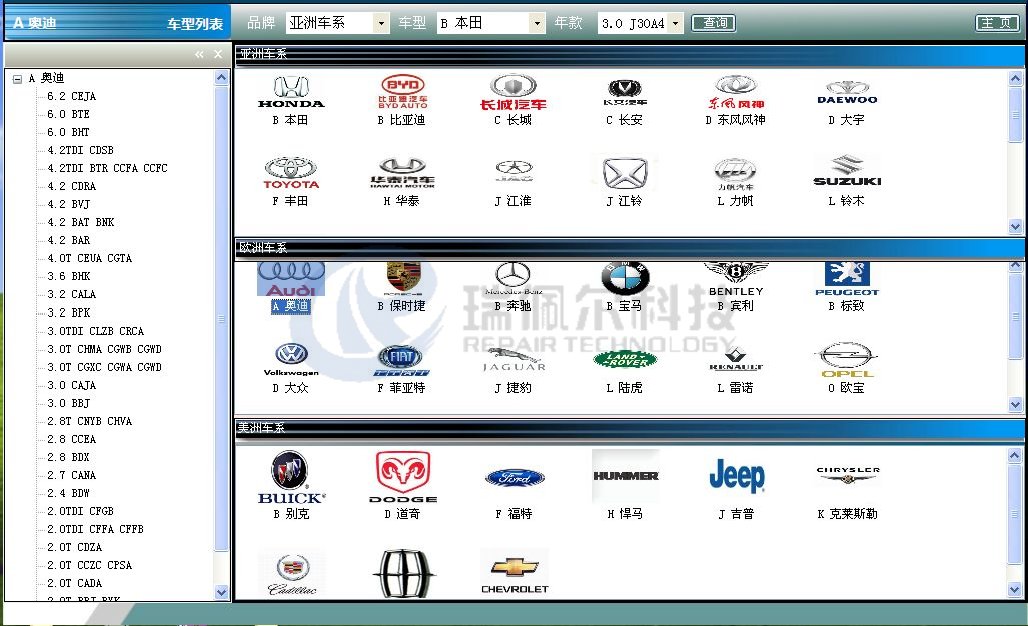Screen dimensions: 1028x626
Task: Open the 品牌 brand dropdown
Action: 380,23
